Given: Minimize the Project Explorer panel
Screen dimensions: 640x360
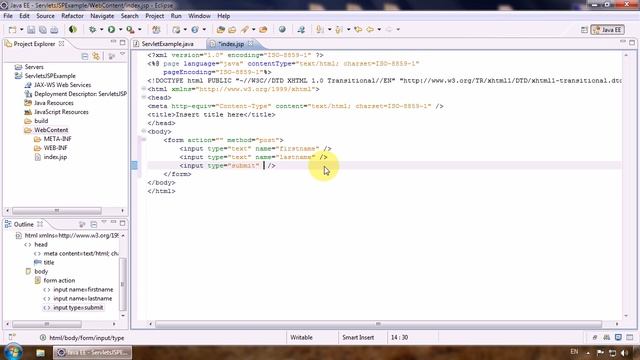Looking at the screenshot, I should click(x=113, y=42).
